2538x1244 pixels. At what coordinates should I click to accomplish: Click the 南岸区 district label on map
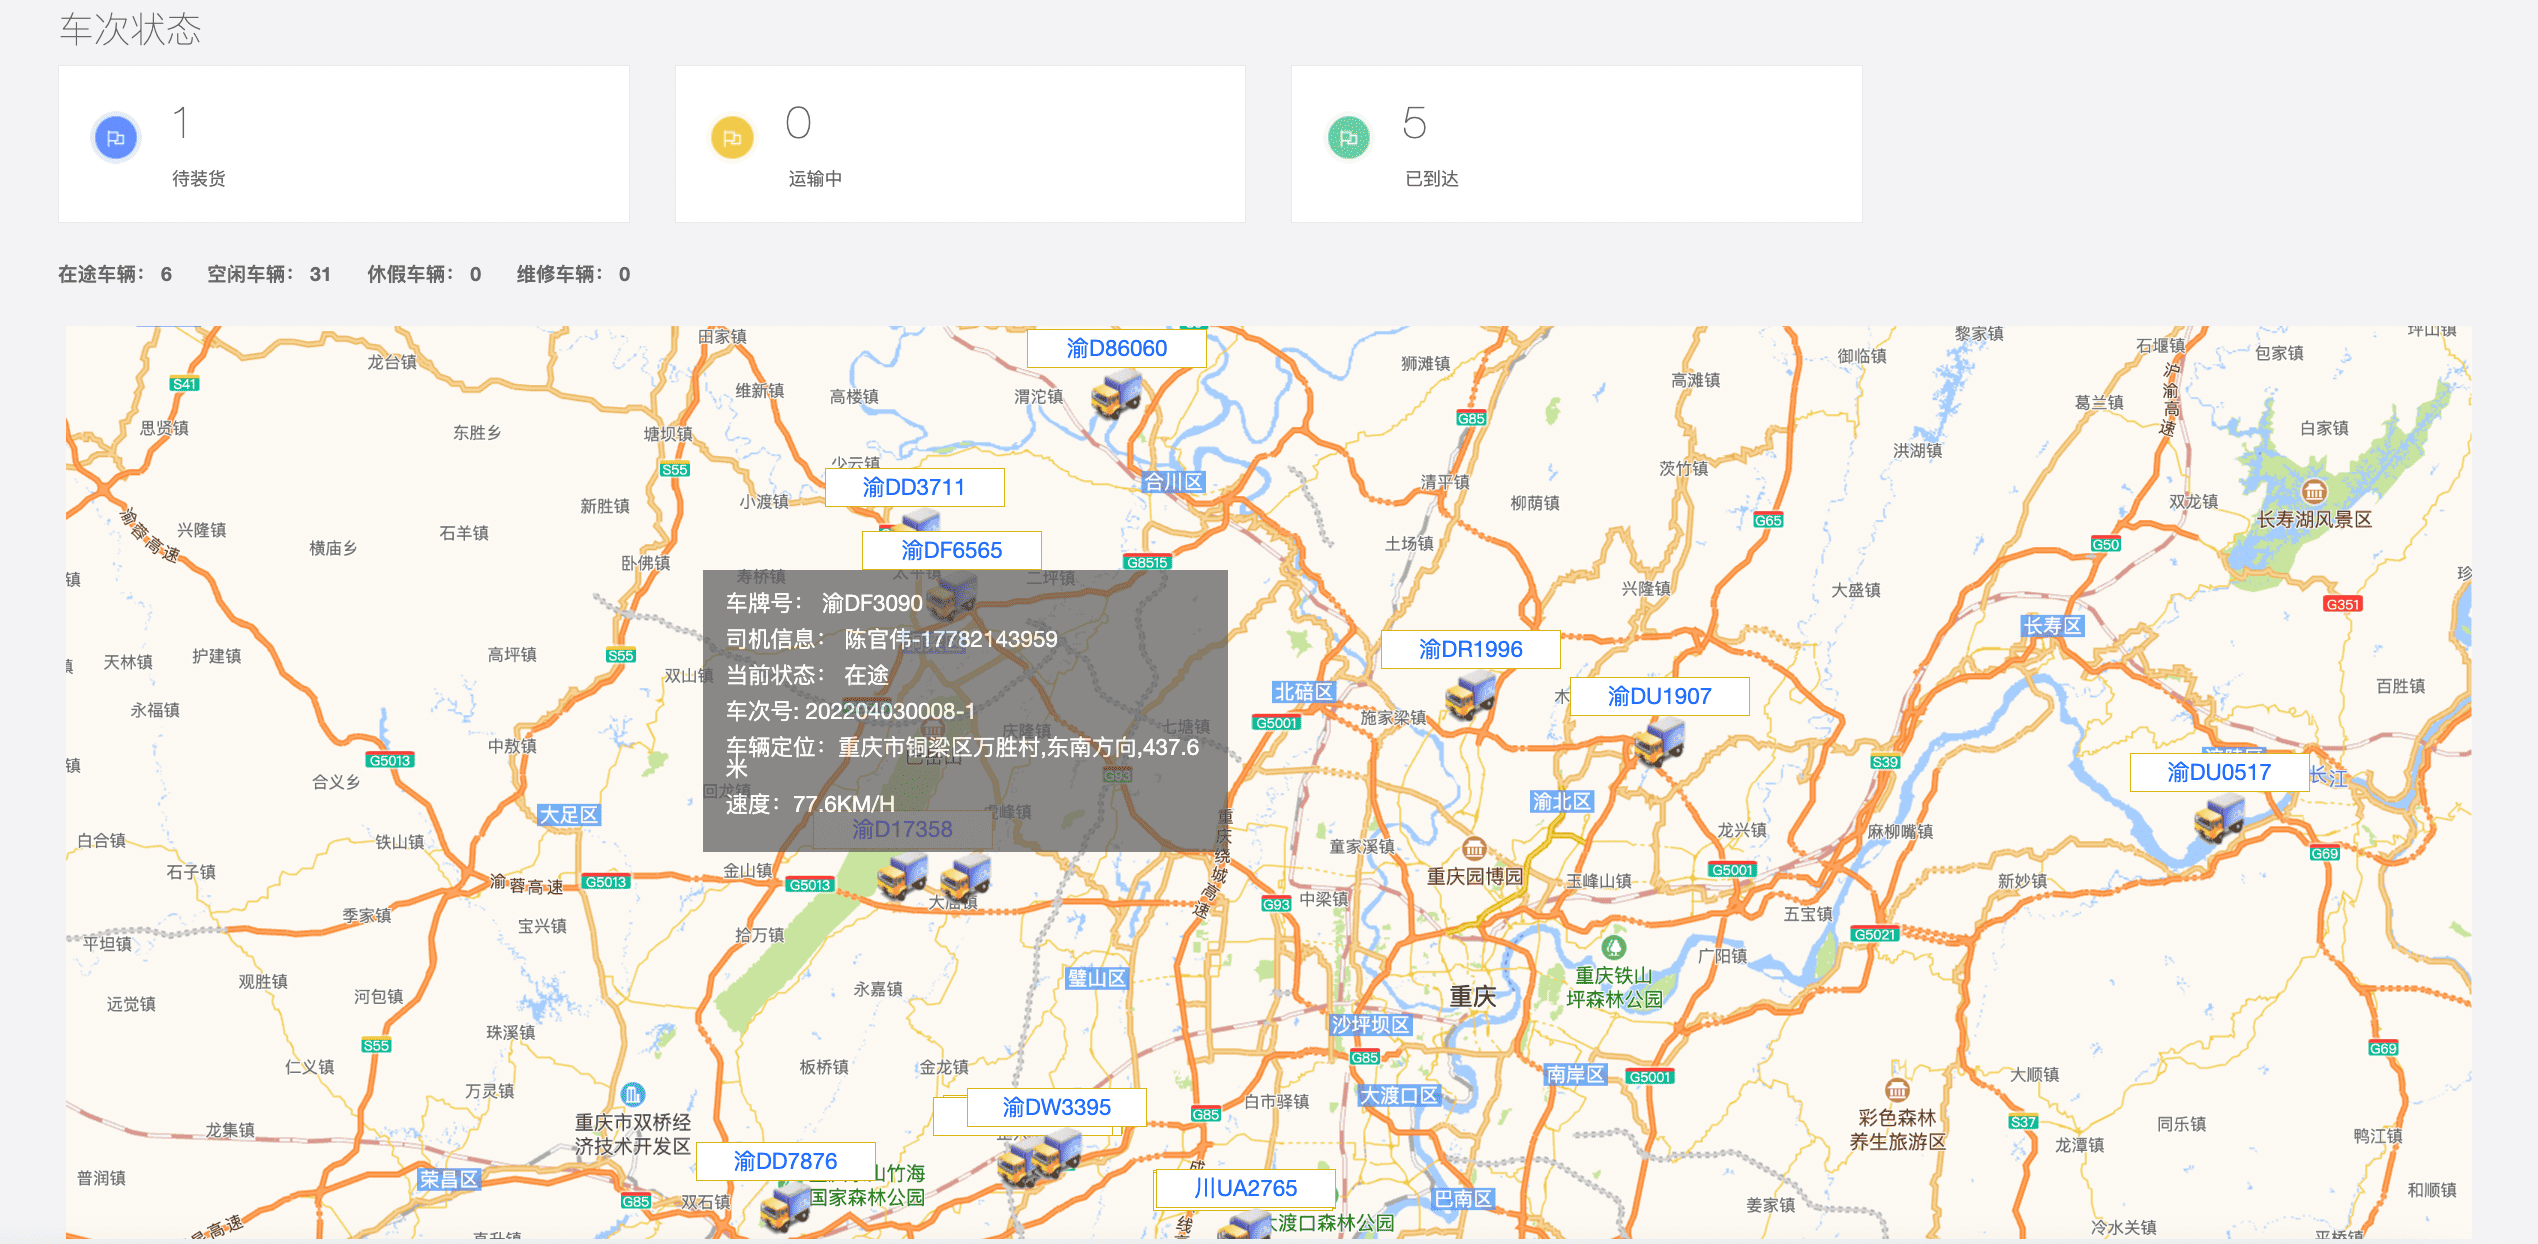[x=1575, y=1075]
